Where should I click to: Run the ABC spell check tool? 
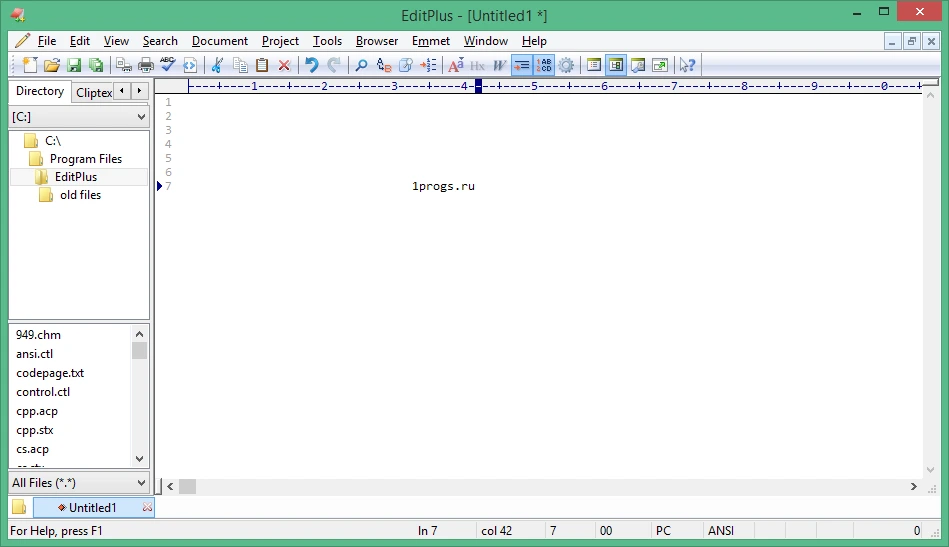pyautogui.click(x=168, y=65)
